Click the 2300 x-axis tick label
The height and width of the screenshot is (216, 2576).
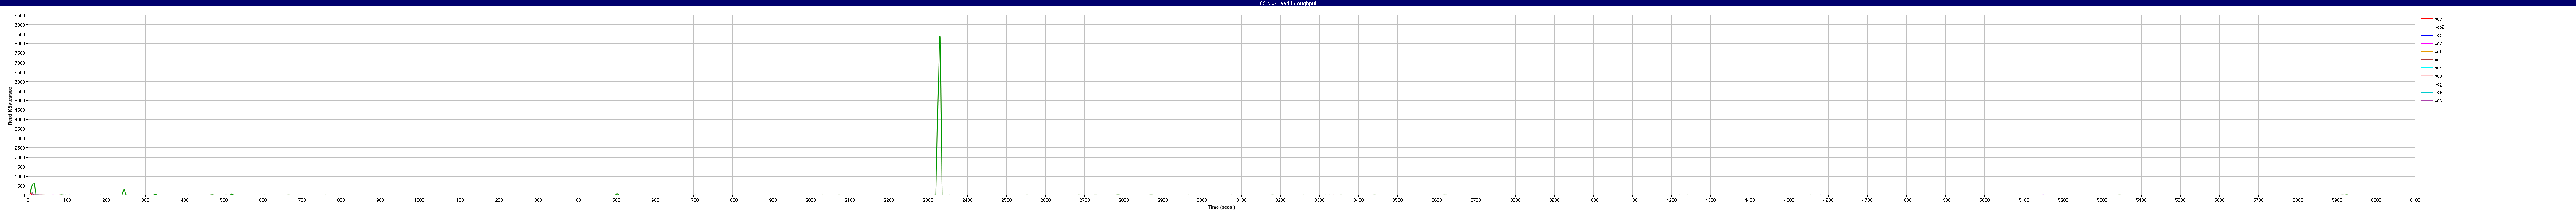[x=928, y=200]
